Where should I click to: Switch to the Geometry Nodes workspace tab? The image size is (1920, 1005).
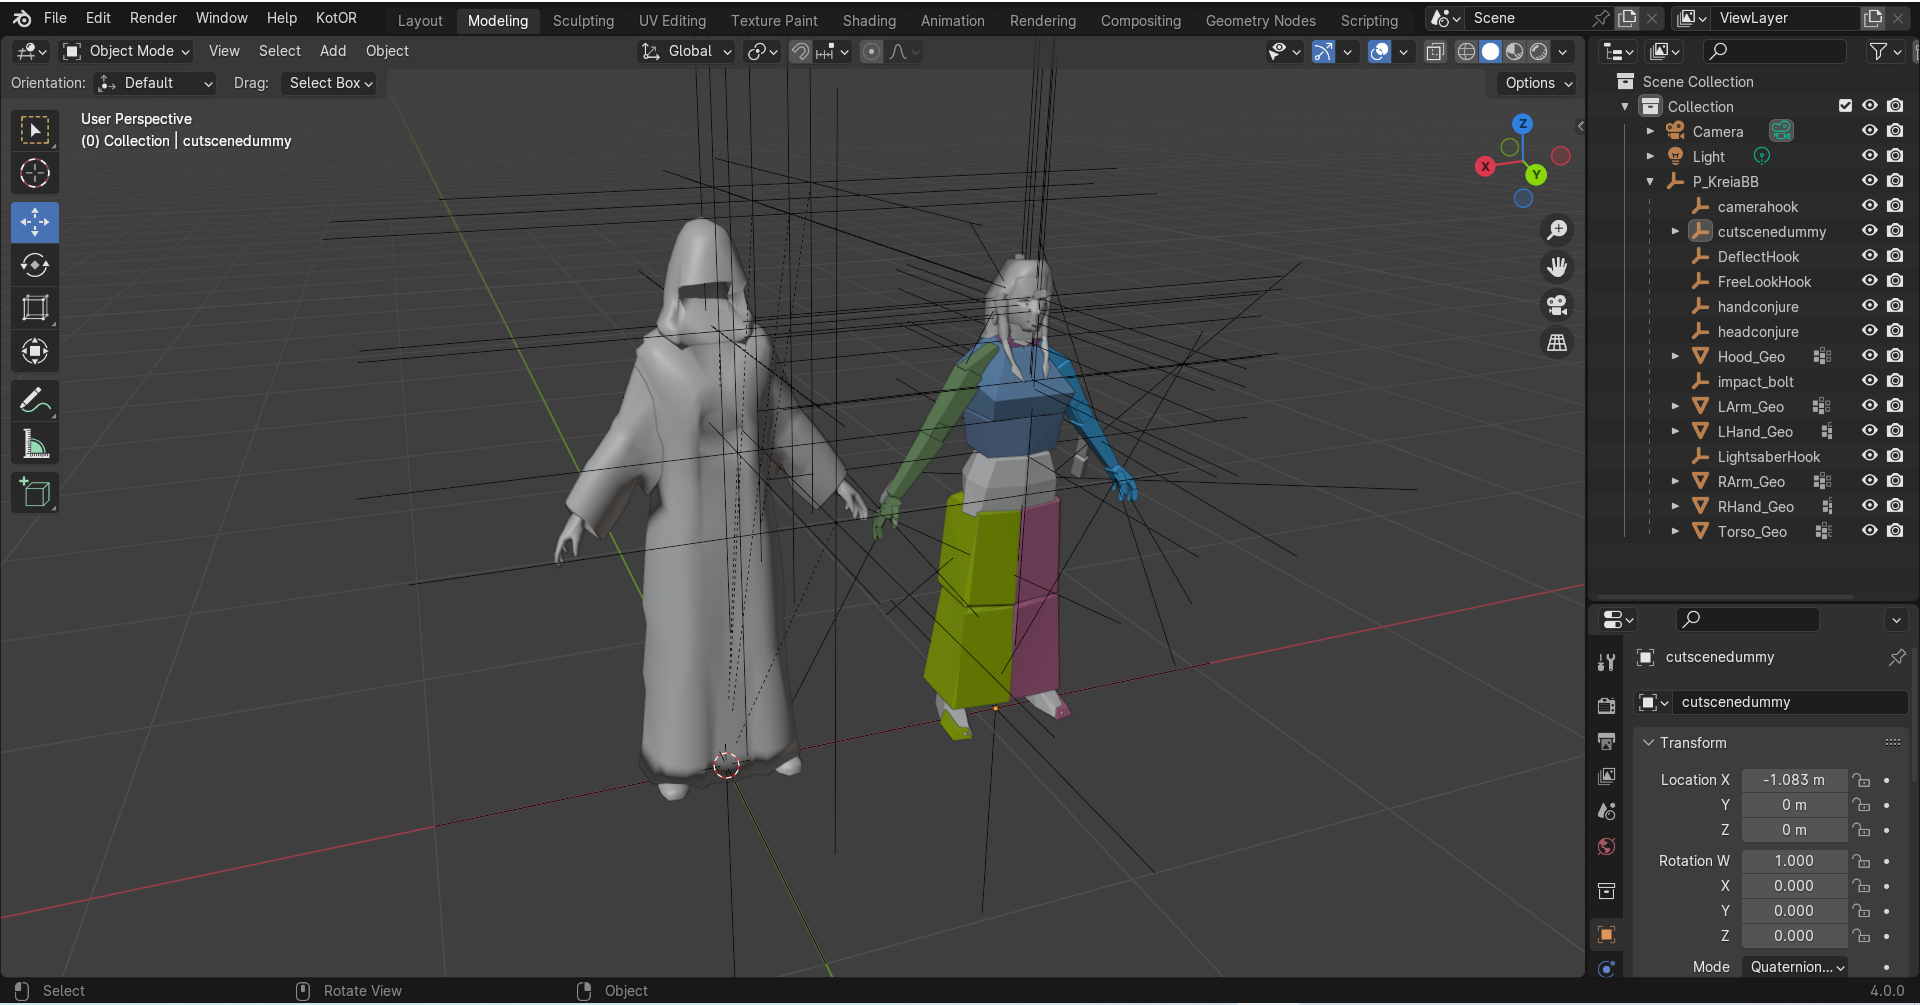pyautogui.click(x=1260, y=20)
